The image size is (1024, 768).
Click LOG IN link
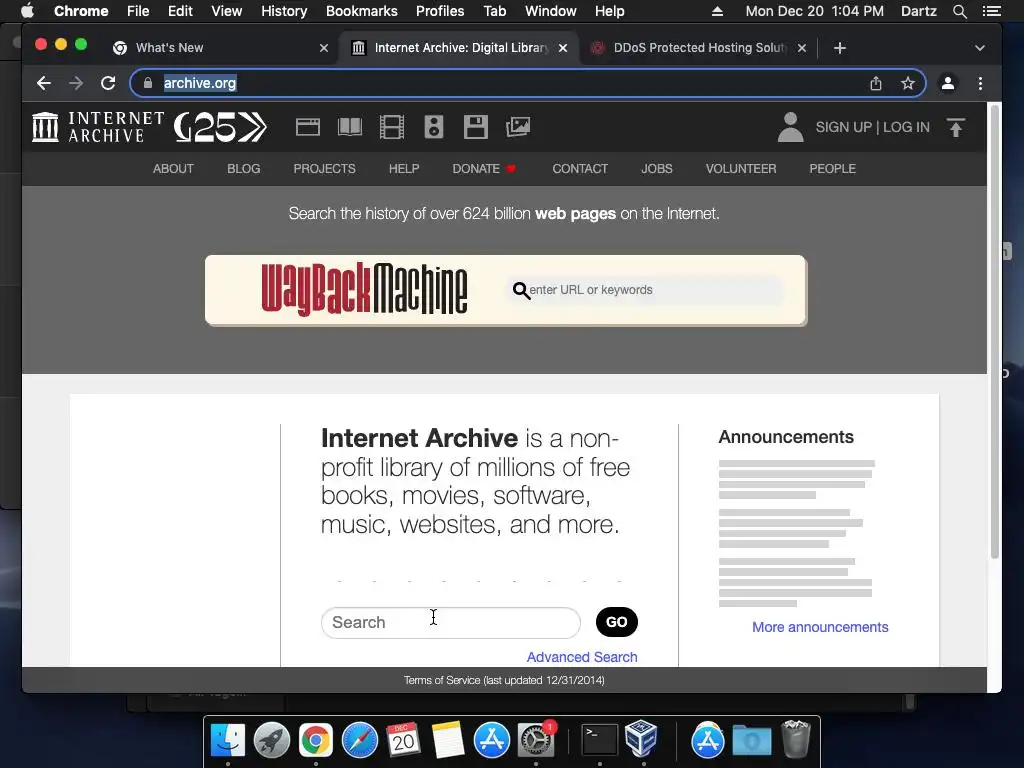click(x=906, y=127)
